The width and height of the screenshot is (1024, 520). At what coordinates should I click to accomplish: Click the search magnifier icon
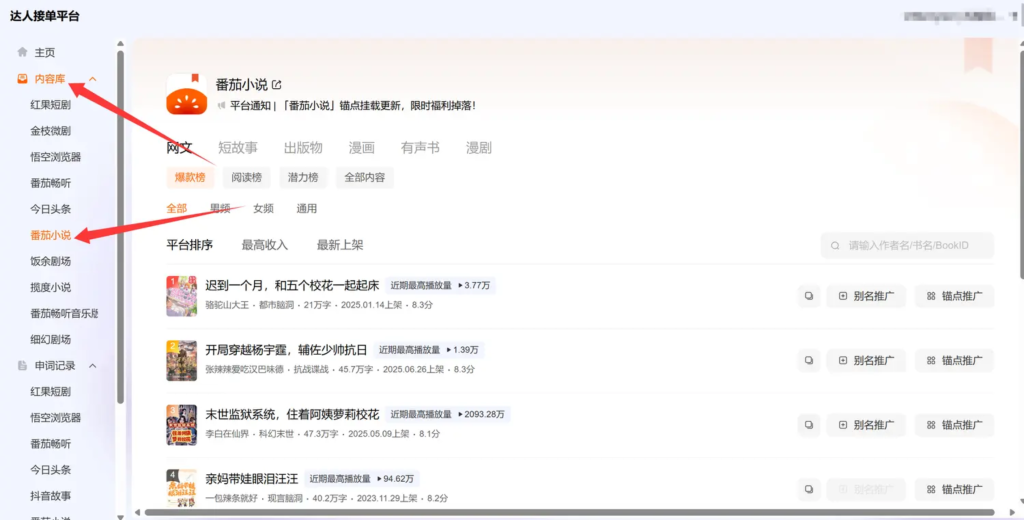click(835, 246)
